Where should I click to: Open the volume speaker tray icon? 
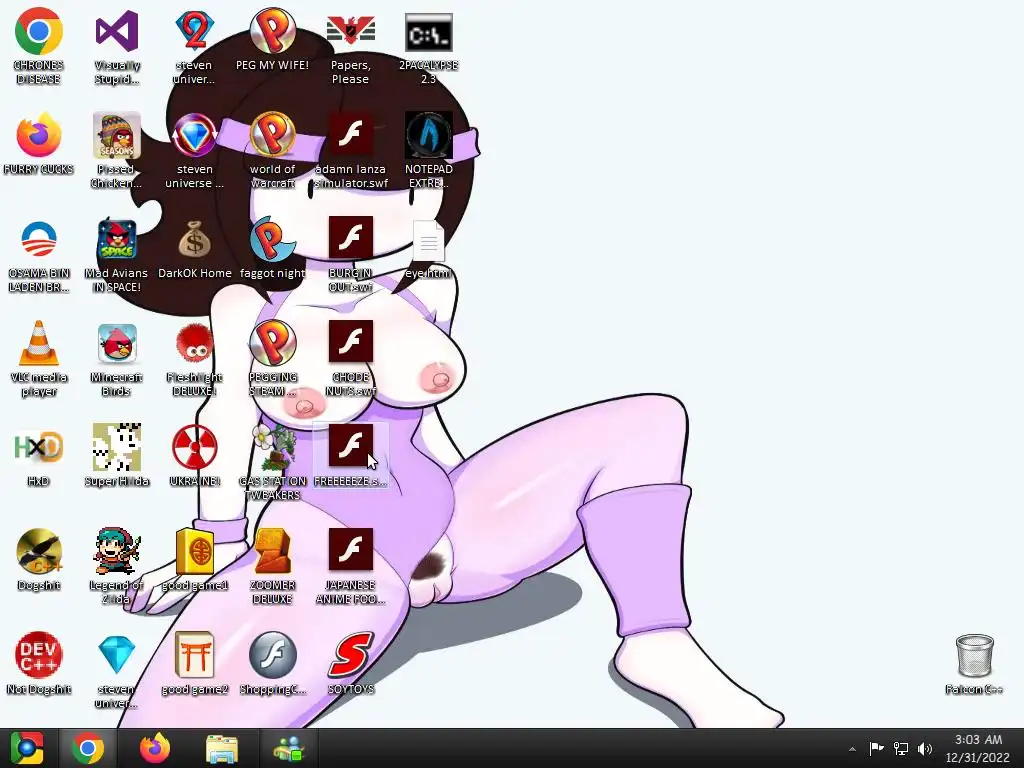925,748
